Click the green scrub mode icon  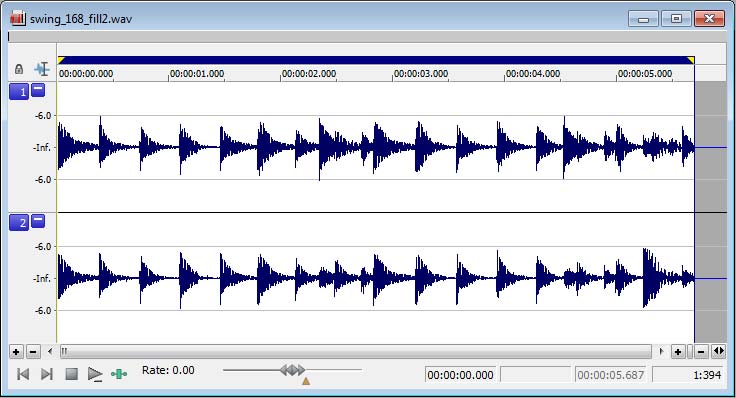click(x=119, y=374)
